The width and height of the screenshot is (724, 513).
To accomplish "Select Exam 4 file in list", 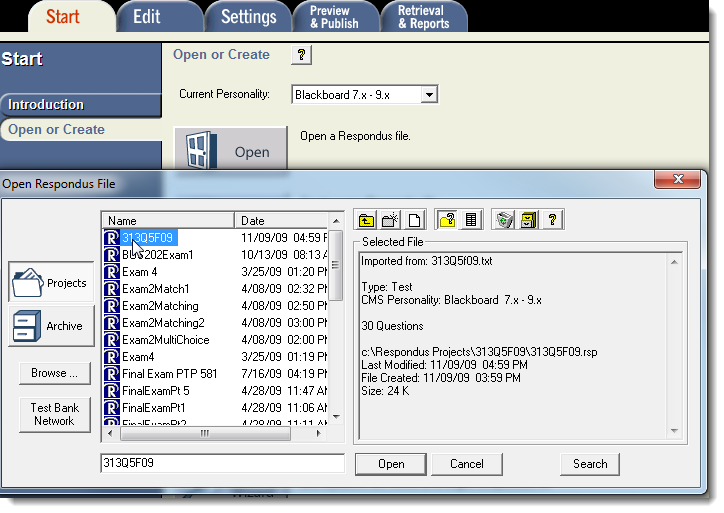I will pos(139,272).
